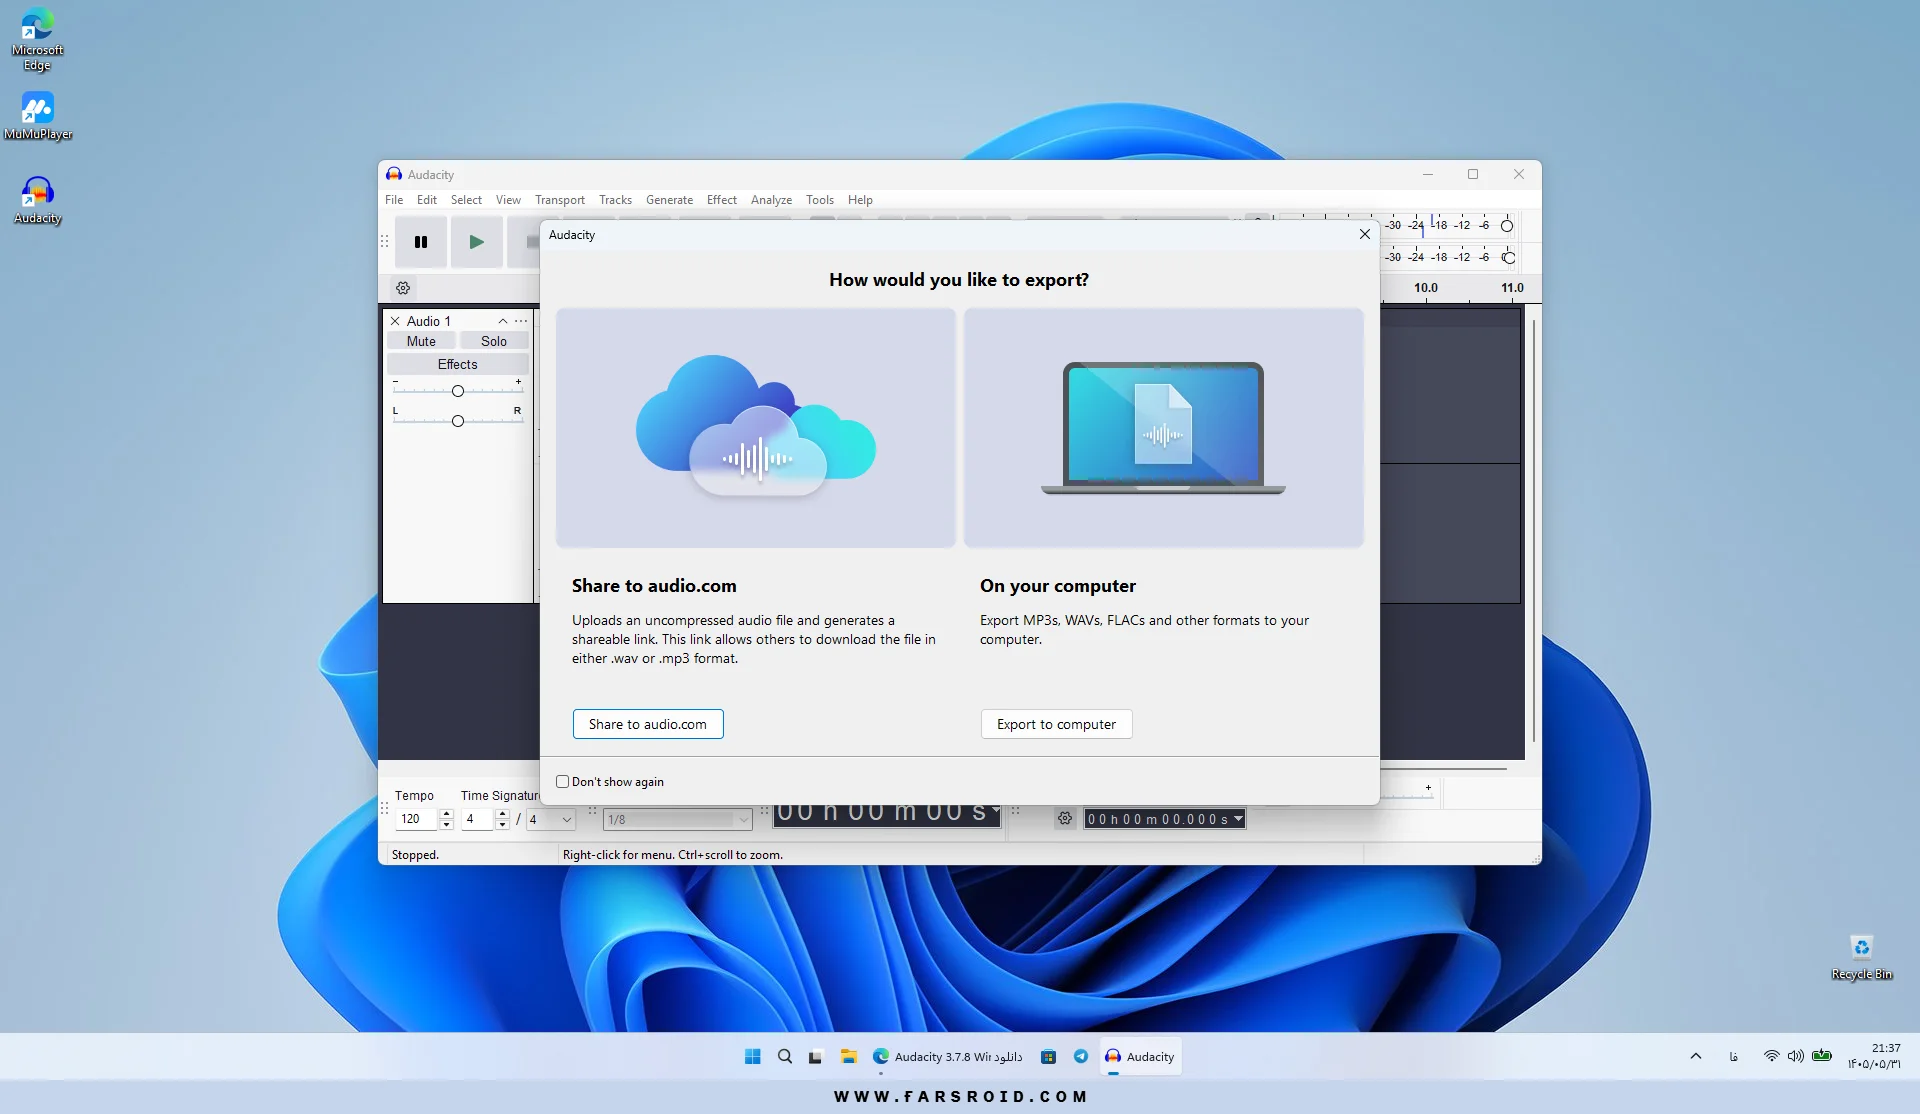Viewport: 1920px width, 1114px height.
Task: Close the Audio 1 track
Action: point(395,321)
